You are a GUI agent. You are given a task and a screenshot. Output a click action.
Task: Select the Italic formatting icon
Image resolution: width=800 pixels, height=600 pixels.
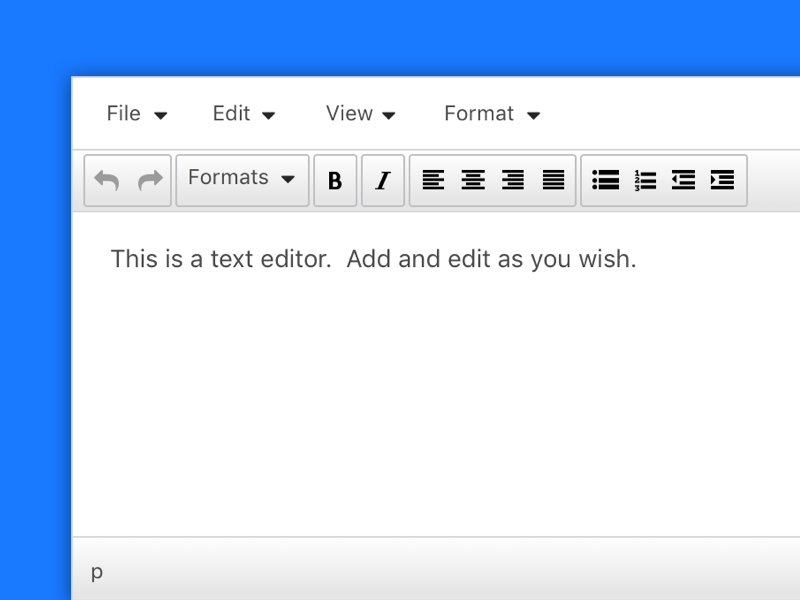tap(383, 180)
